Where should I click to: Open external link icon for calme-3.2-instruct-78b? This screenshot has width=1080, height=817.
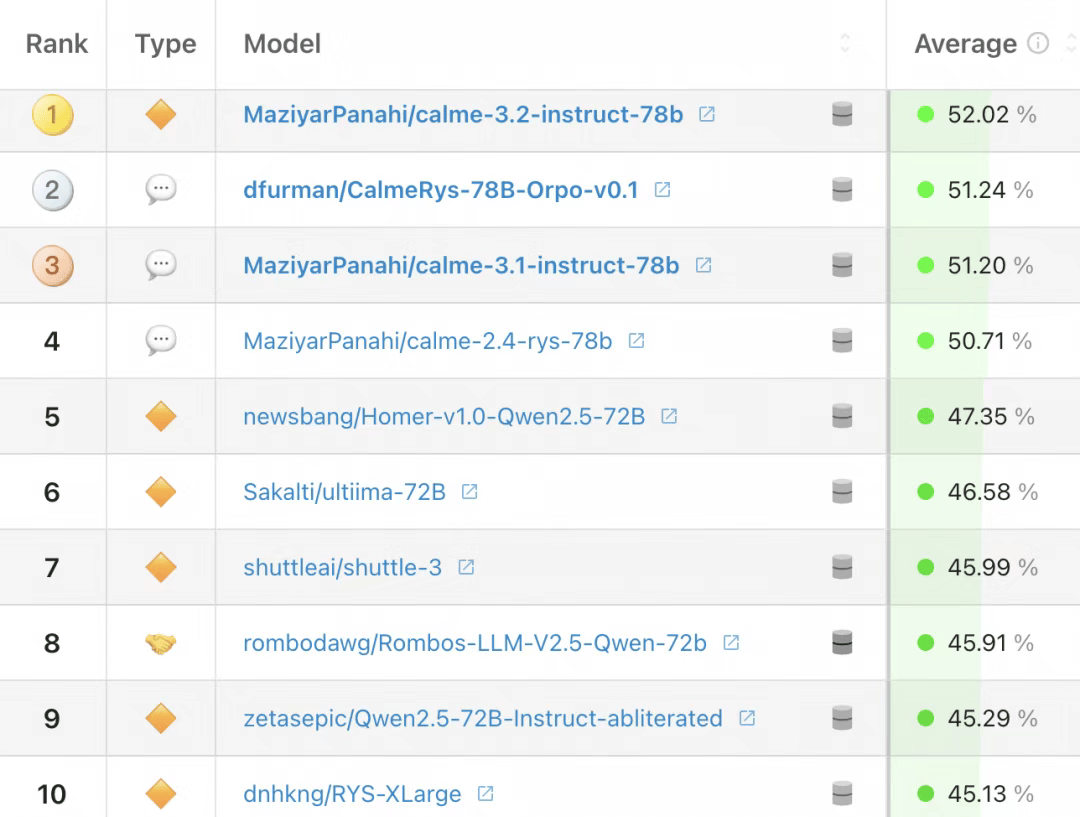point(707,114)
